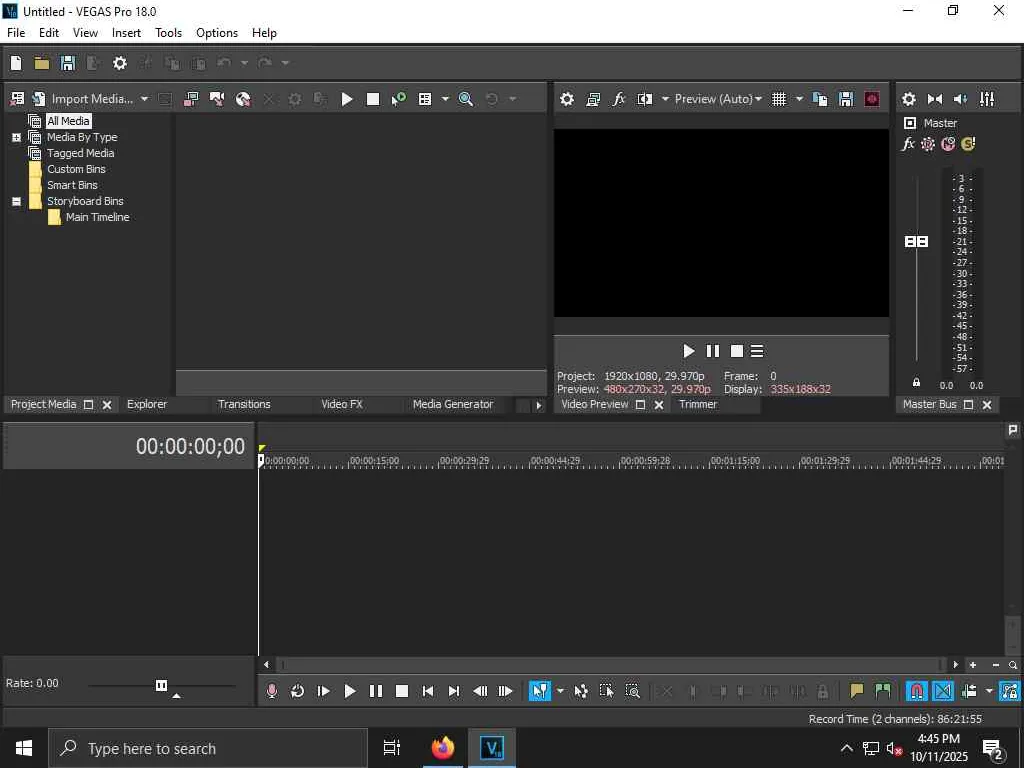Select All Media in the tree

[x=68, y=121]
